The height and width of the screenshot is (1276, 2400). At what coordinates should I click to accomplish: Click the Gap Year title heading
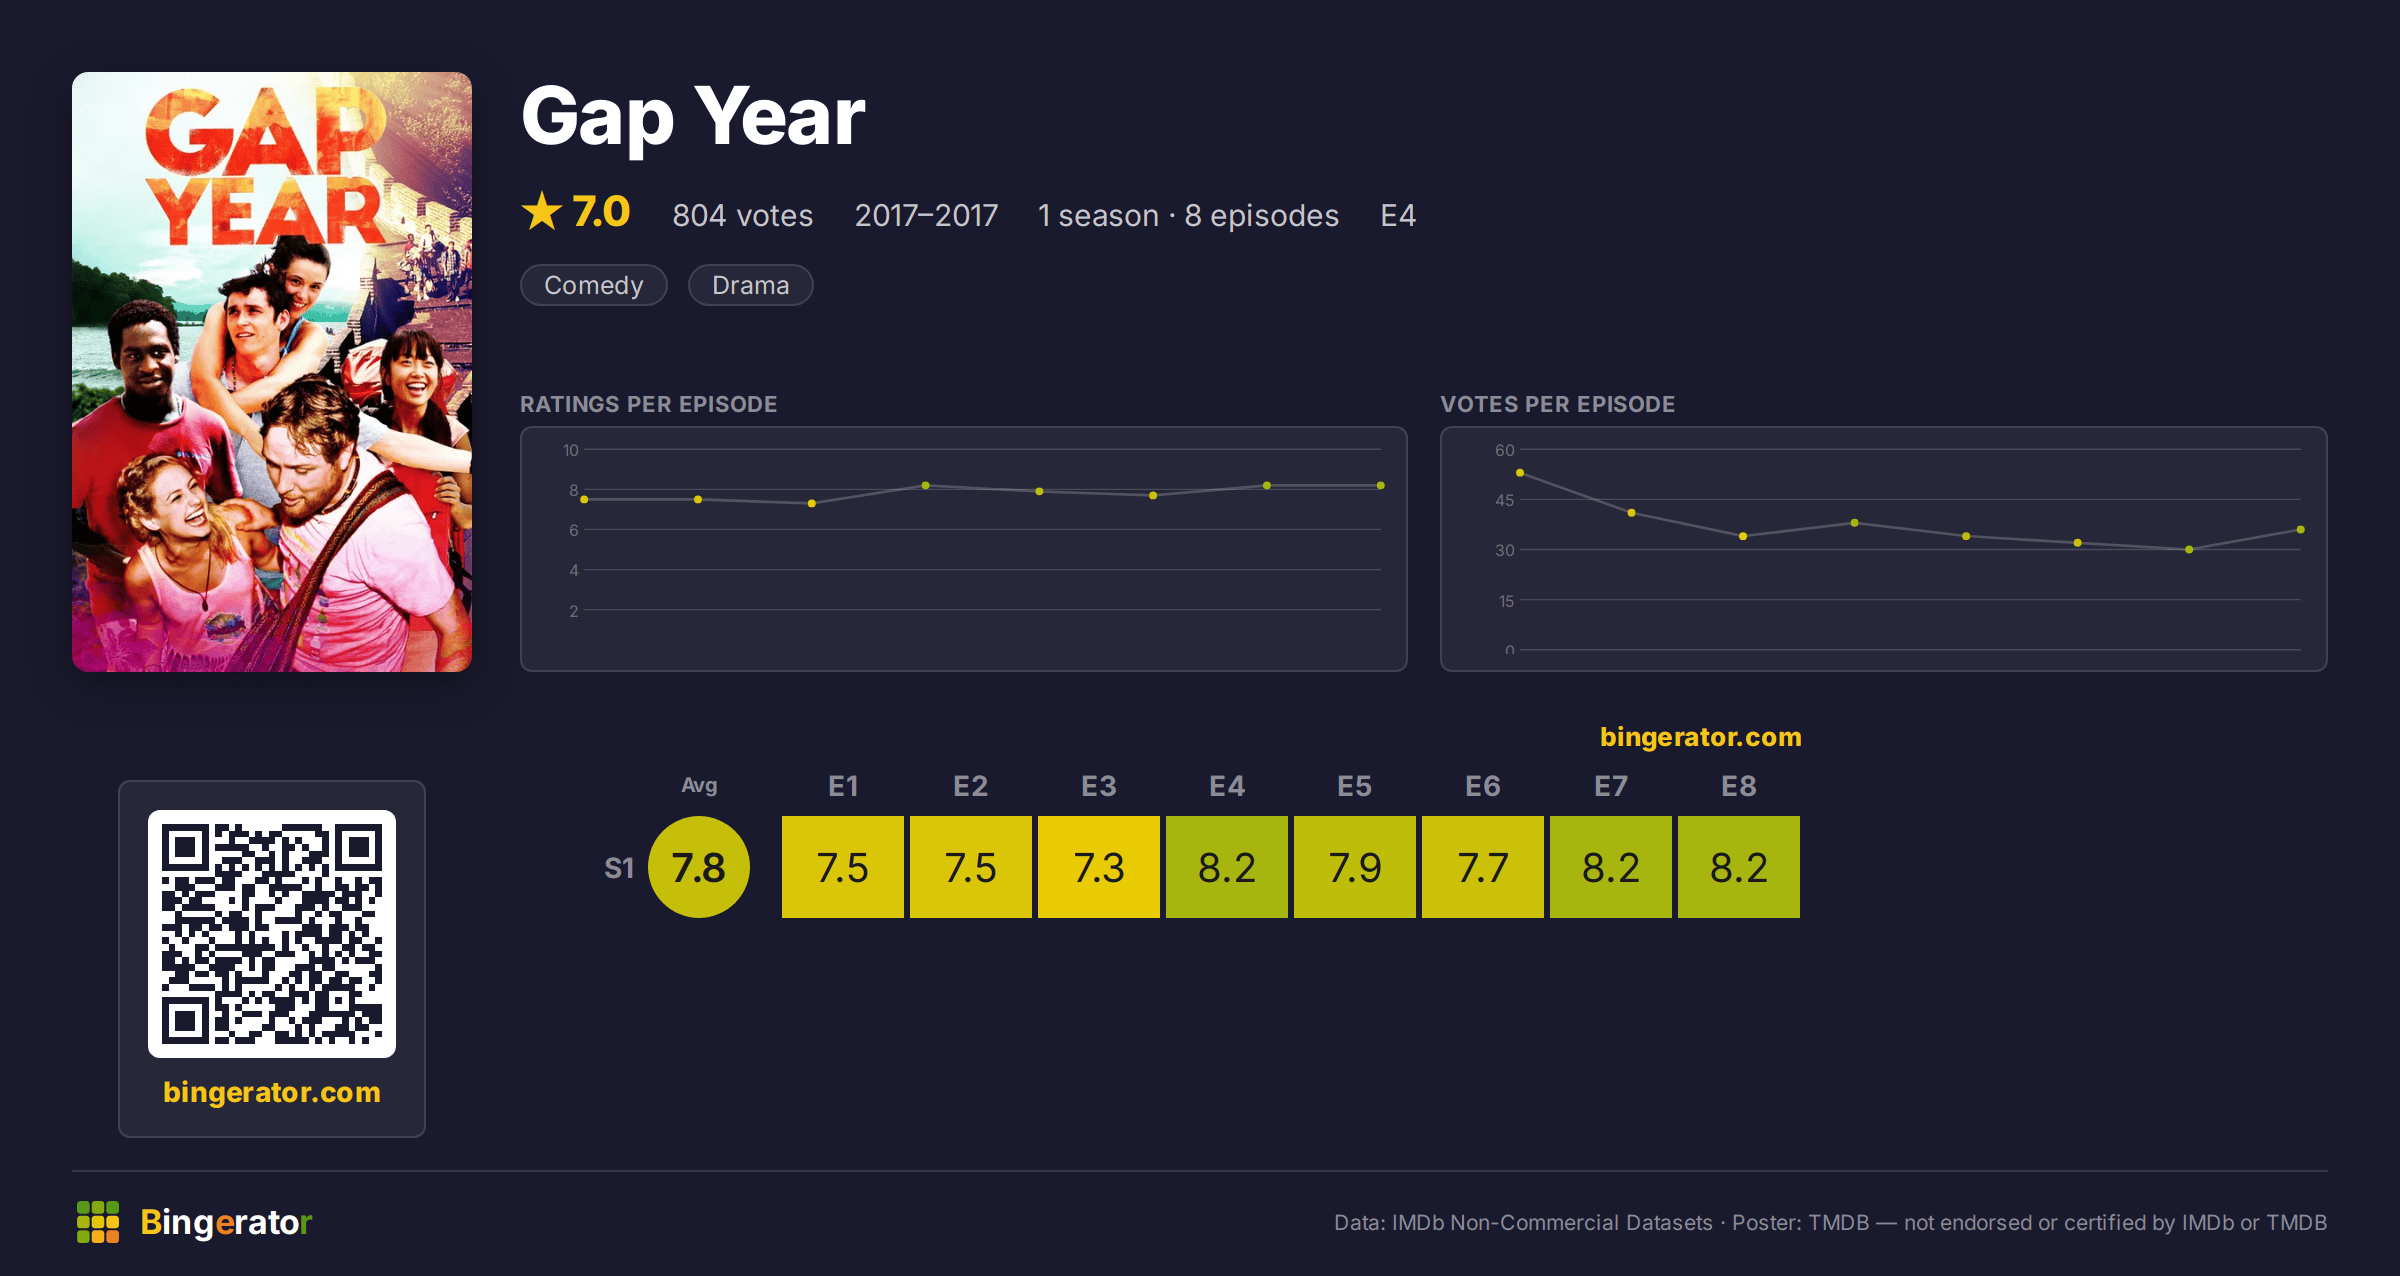(693, 117)
